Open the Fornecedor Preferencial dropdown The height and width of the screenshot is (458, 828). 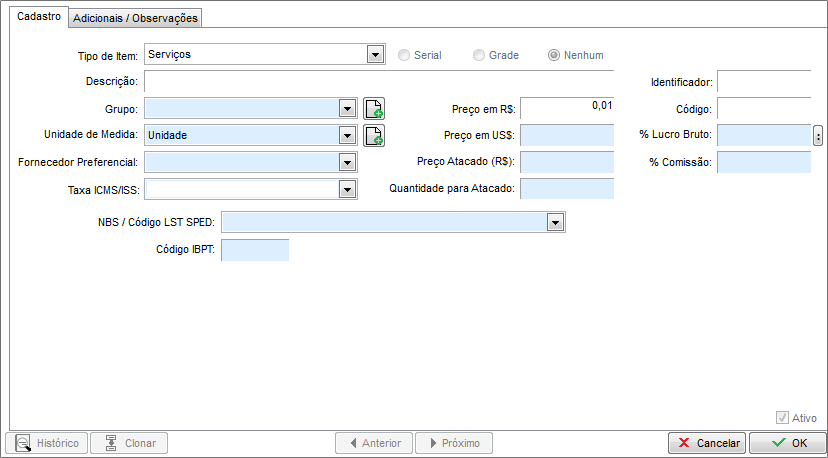[348, 162]
